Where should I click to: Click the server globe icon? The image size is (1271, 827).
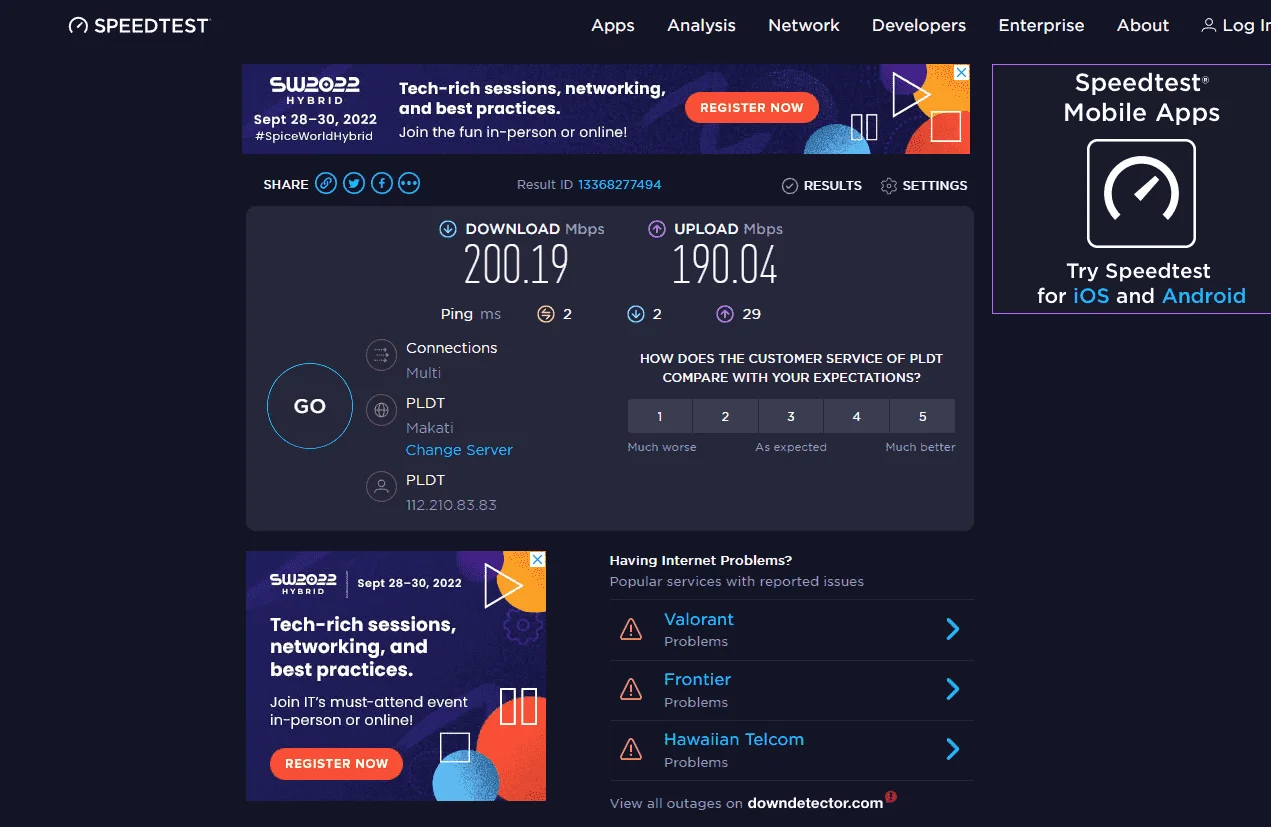[x=380, y=410]
